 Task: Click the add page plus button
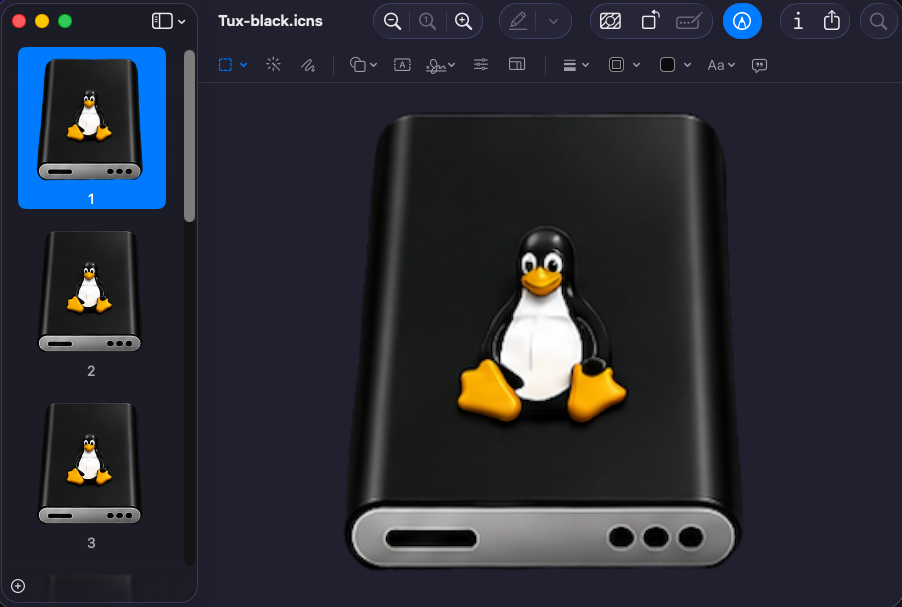coord(18,586)
